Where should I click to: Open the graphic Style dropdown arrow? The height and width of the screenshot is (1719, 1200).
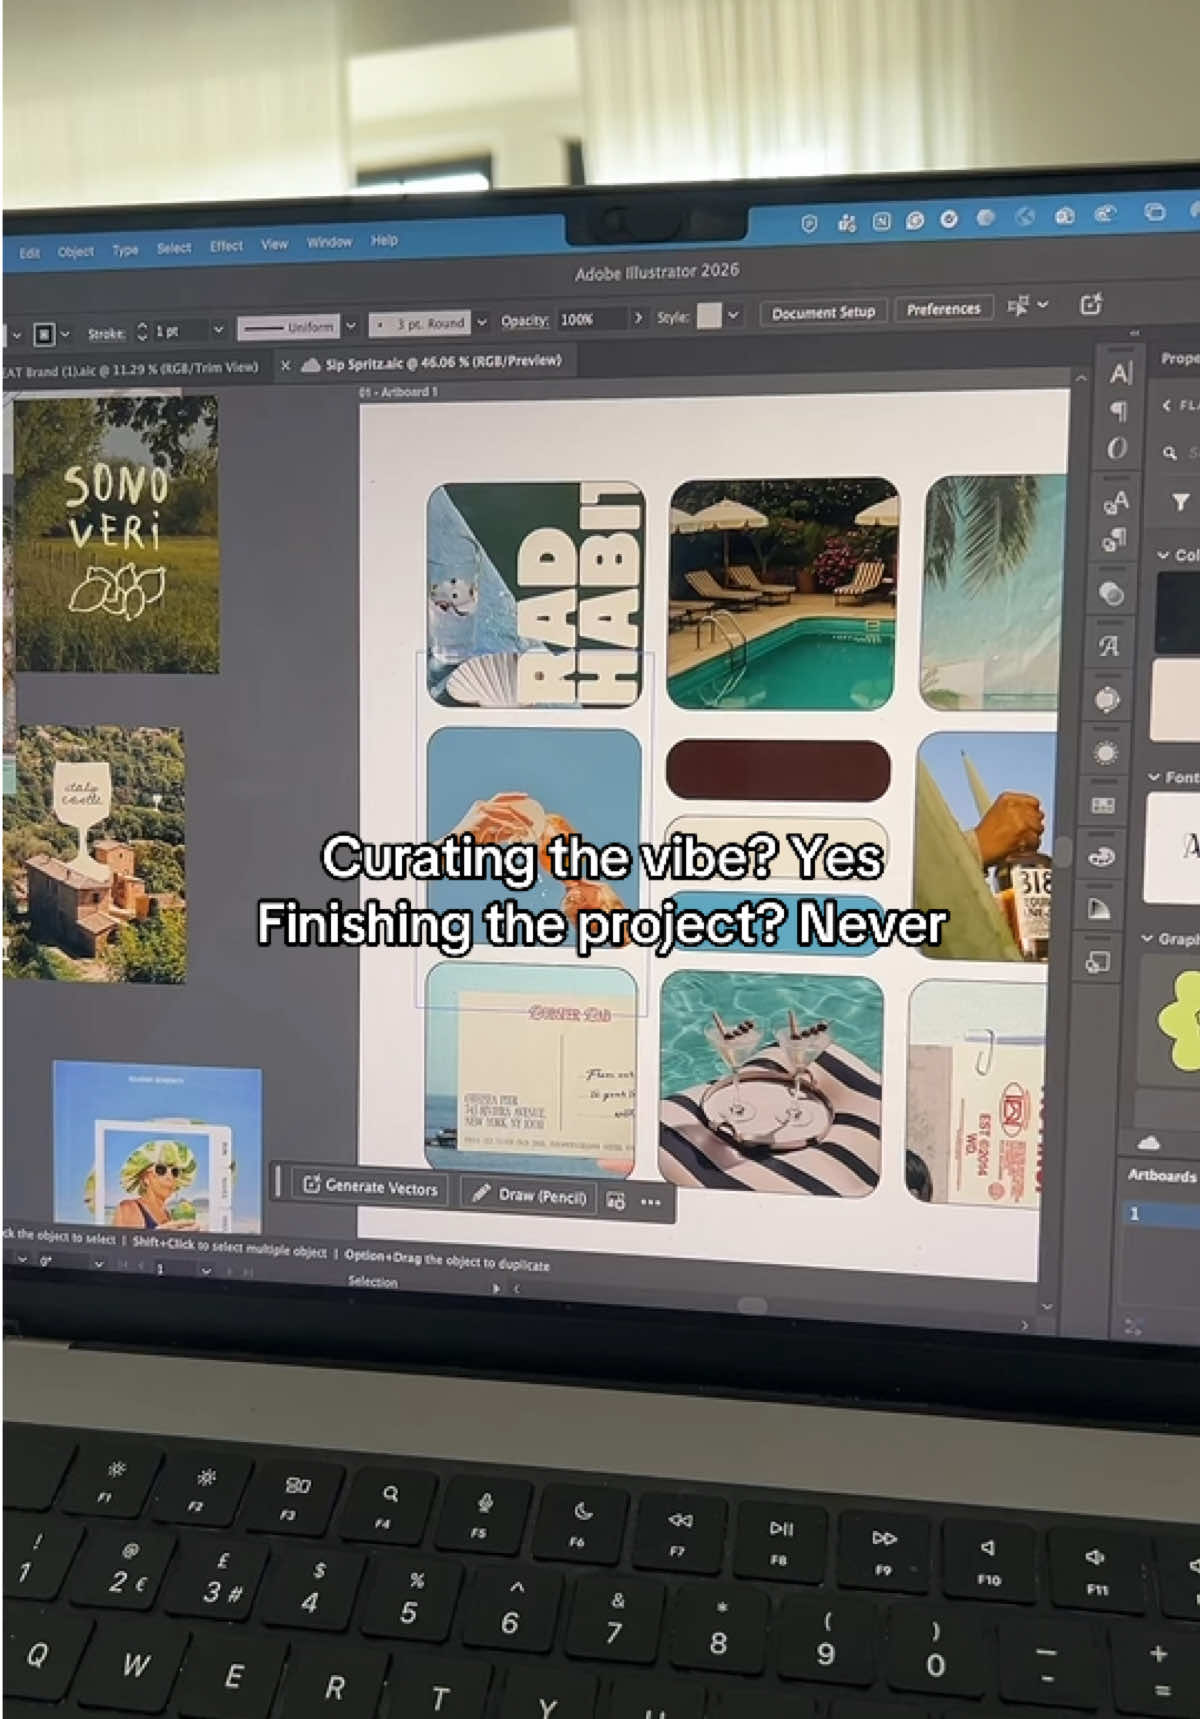733,315
